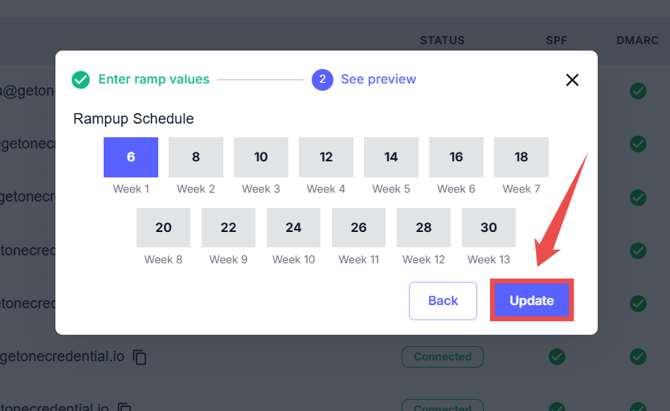This screenshot has width=670, height=411.
Task: Select Week 2 box showing 8
Action: coord(196,157)
